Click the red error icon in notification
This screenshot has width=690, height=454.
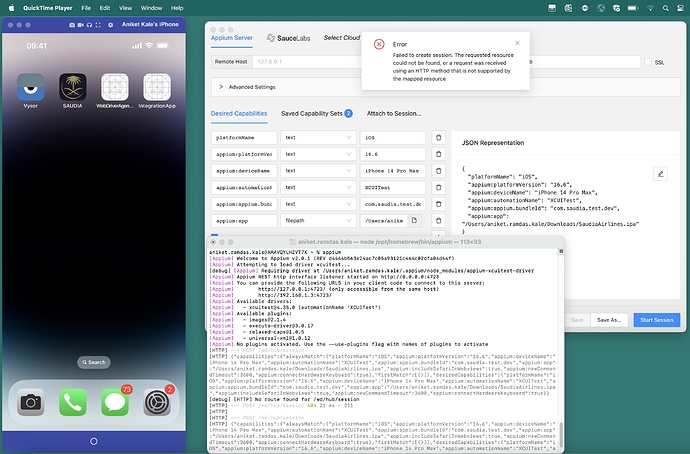[x=379, y=44]
